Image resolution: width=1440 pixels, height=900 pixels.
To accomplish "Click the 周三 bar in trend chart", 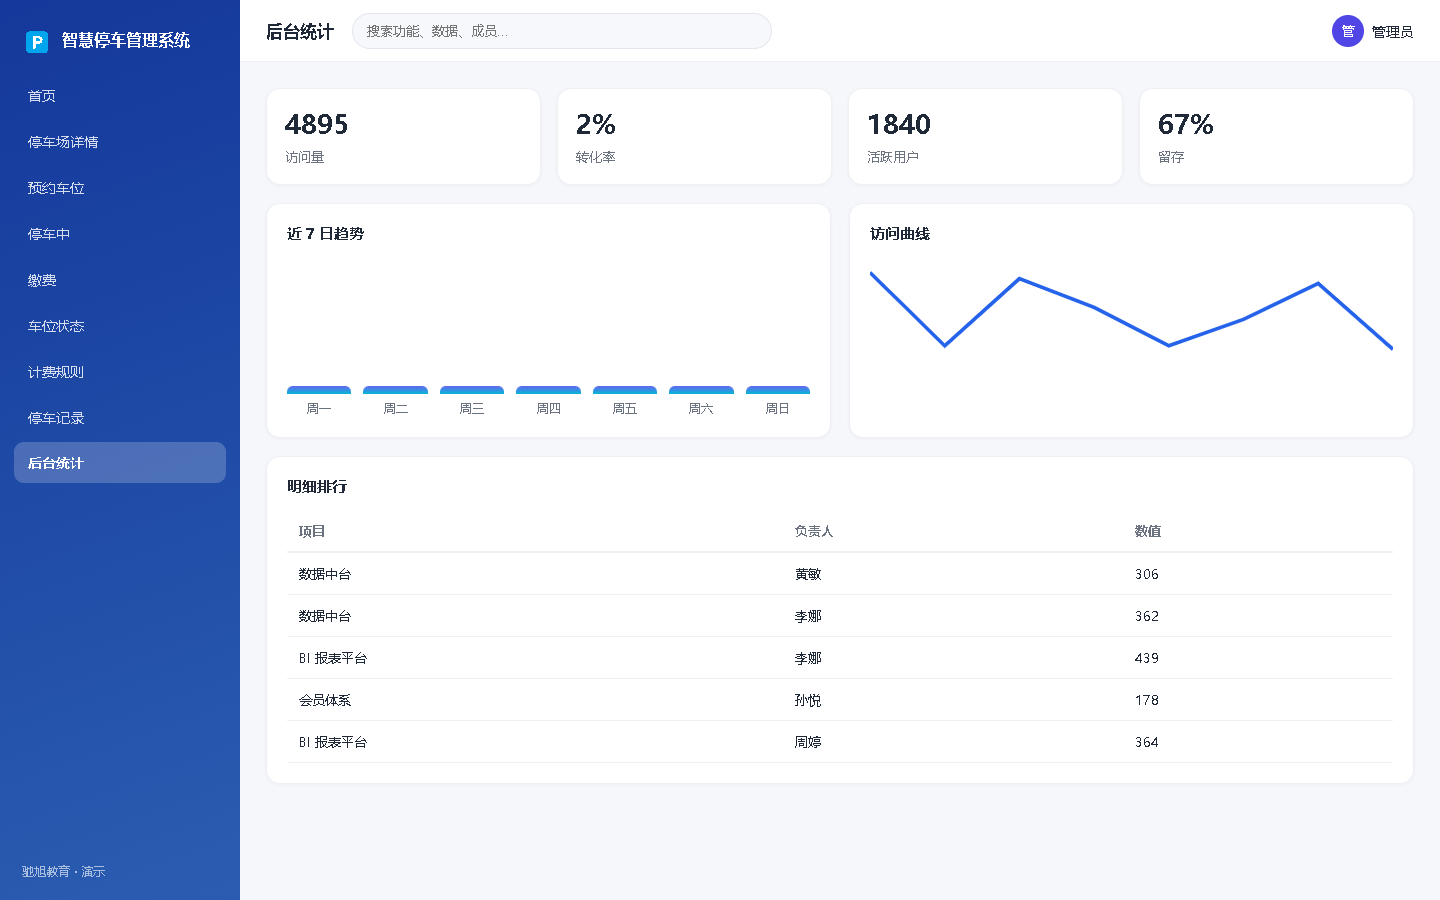I will [x=472, y=390].
